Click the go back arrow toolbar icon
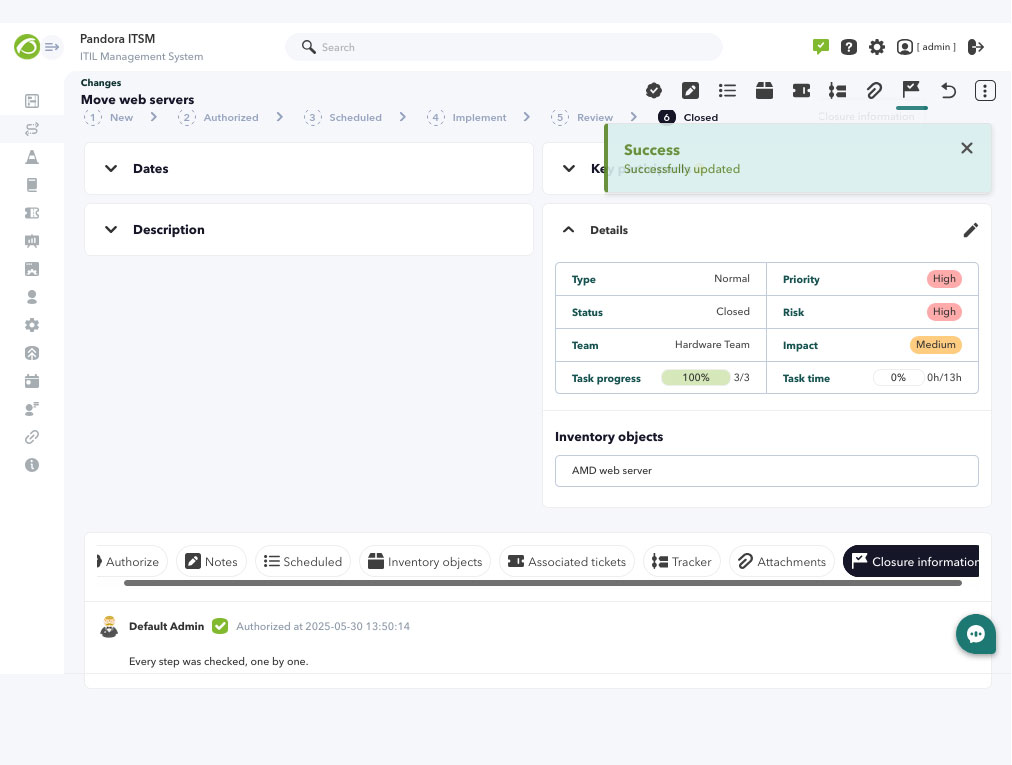This screenshot has width=1012, height=765. pyautogui.click(x=948, y=90)
